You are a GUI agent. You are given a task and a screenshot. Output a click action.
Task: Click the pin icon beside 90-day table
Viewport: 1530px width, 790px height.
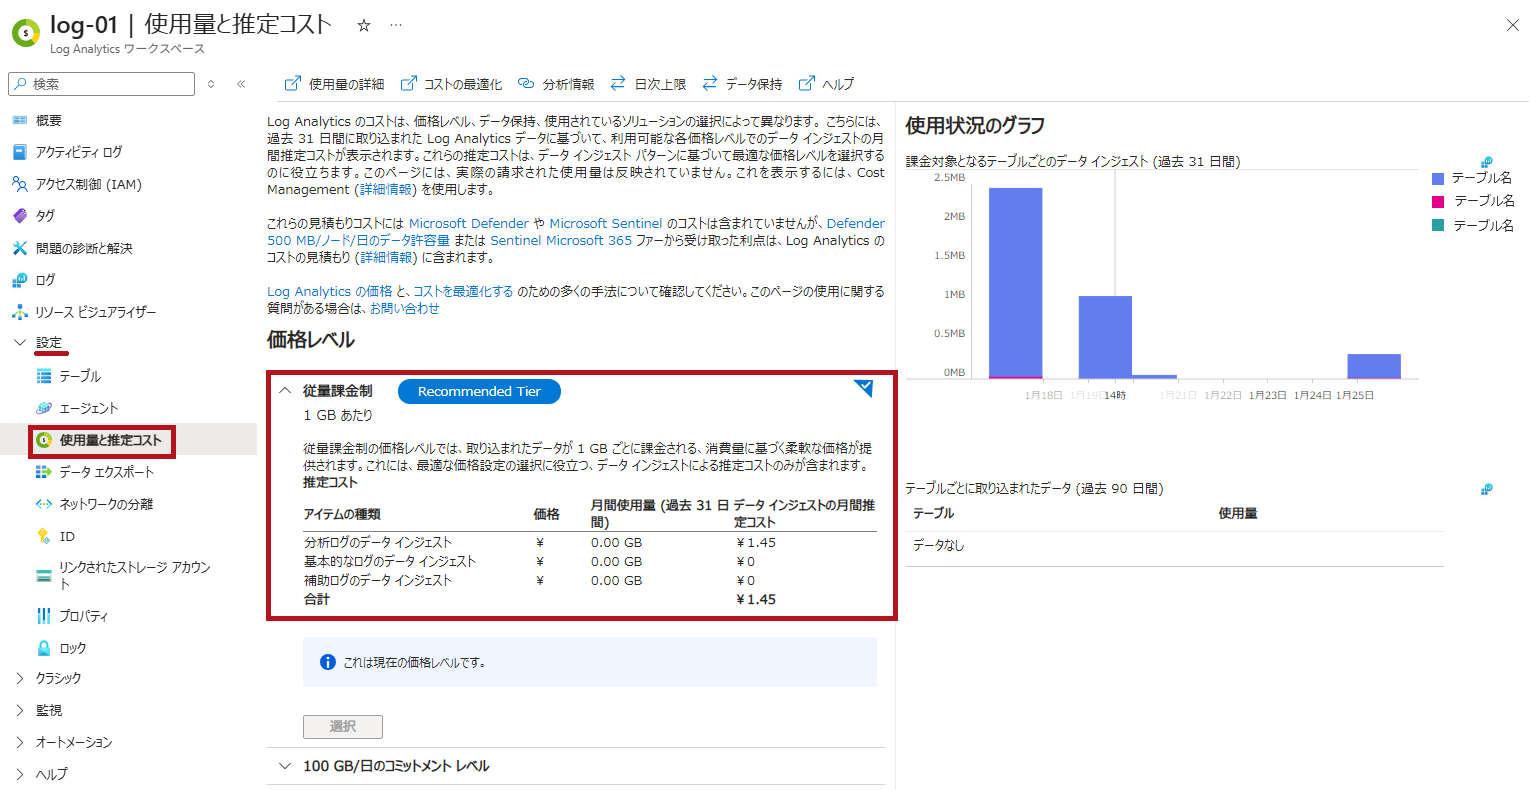point(1486,489)
